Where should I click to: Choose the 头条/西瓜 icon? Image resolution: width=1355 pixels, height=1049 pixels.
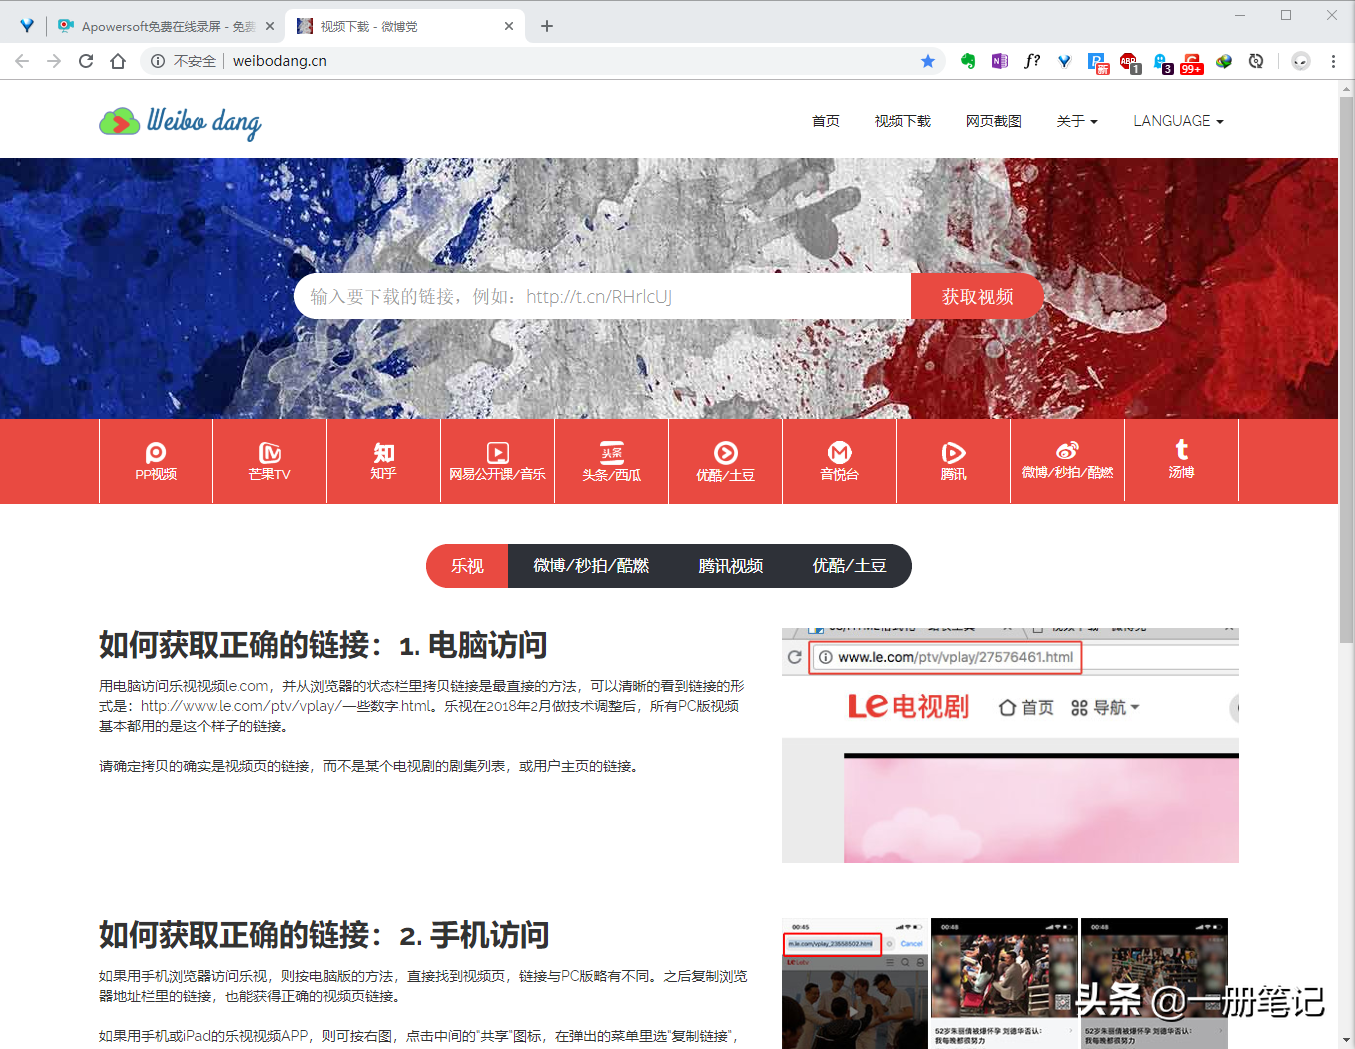612,461
